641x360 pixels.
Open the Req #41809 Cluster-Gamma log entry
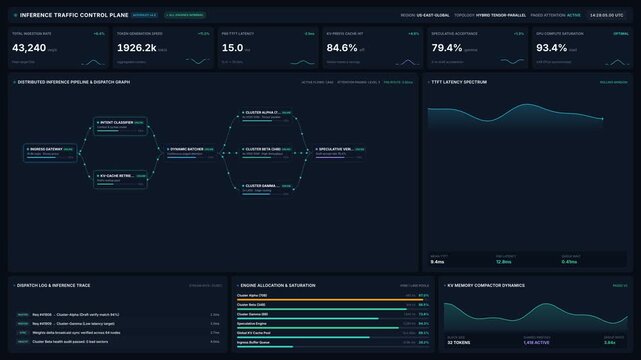(118, 324)
